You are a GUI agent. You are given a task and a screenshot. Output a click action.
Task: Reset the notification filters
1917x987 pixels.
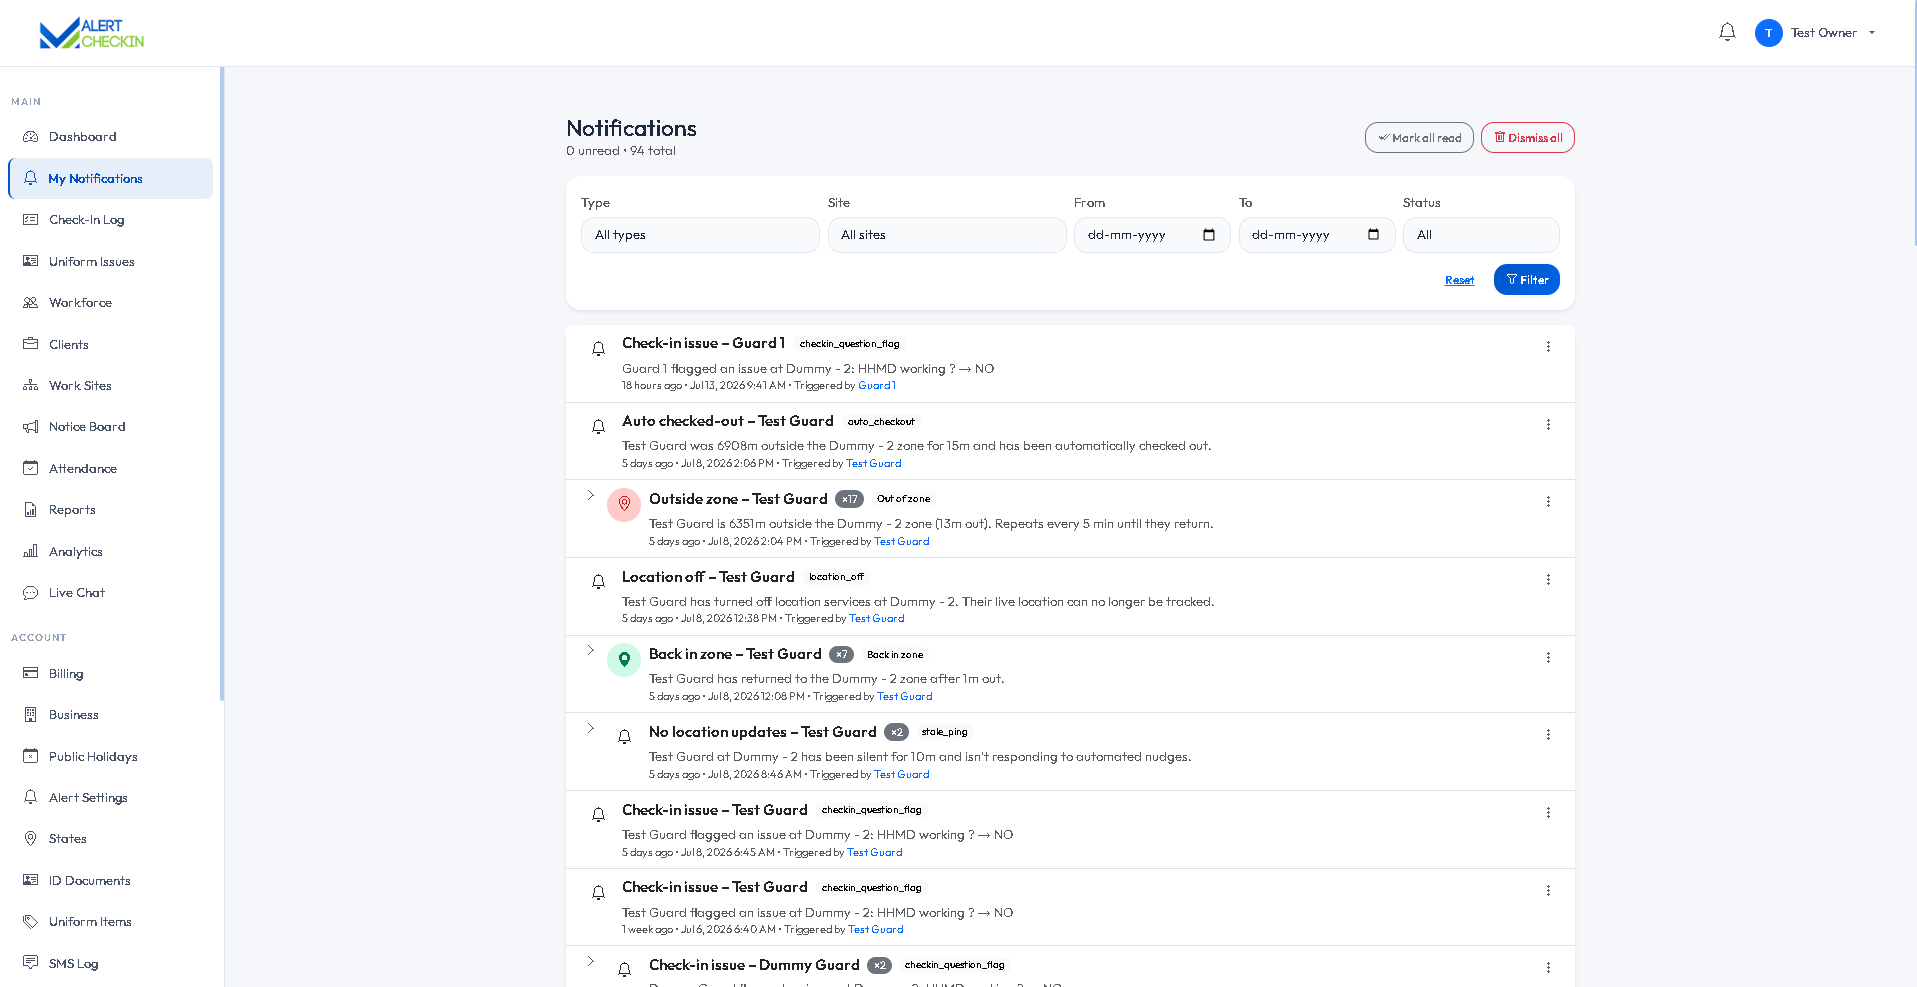click(x=1459, y=280)
